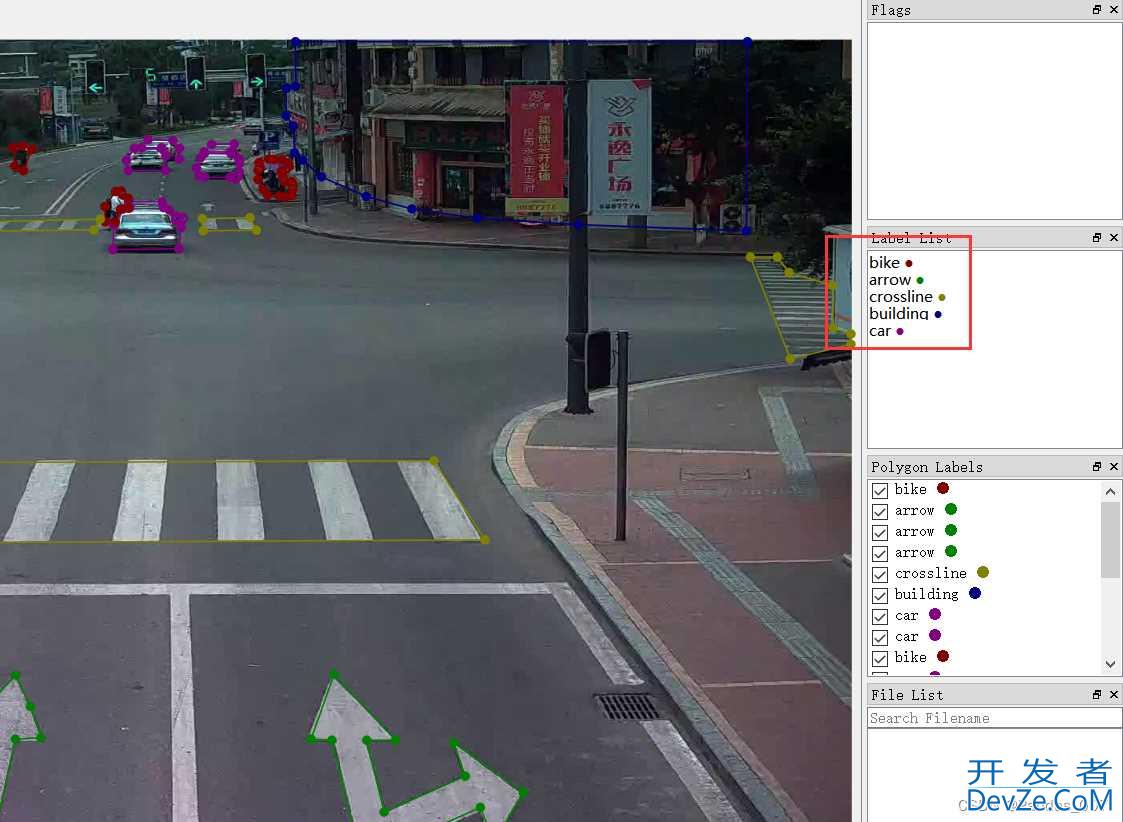Select crossline in the Label List
This screenshot has height=822, width=1123.
tap(907, 297)
